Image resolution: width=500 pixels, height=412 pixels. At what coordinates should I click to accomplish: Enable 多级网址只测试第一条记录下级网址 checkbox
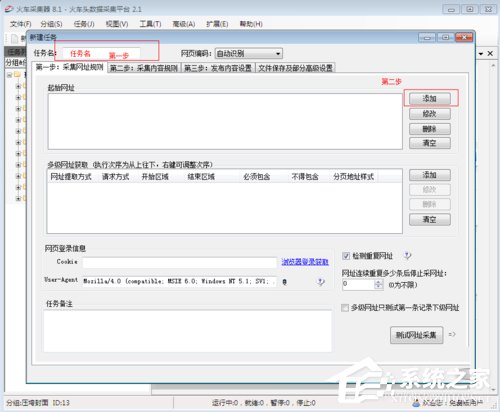[x=345, y=308]
